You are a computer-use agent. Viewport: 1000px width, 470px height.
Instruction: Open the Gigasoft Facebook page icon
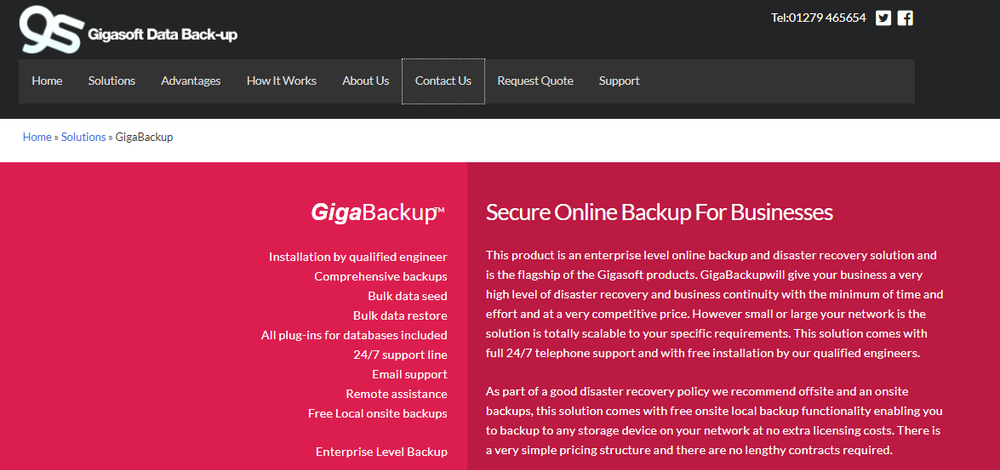click(x=905, y=18)
